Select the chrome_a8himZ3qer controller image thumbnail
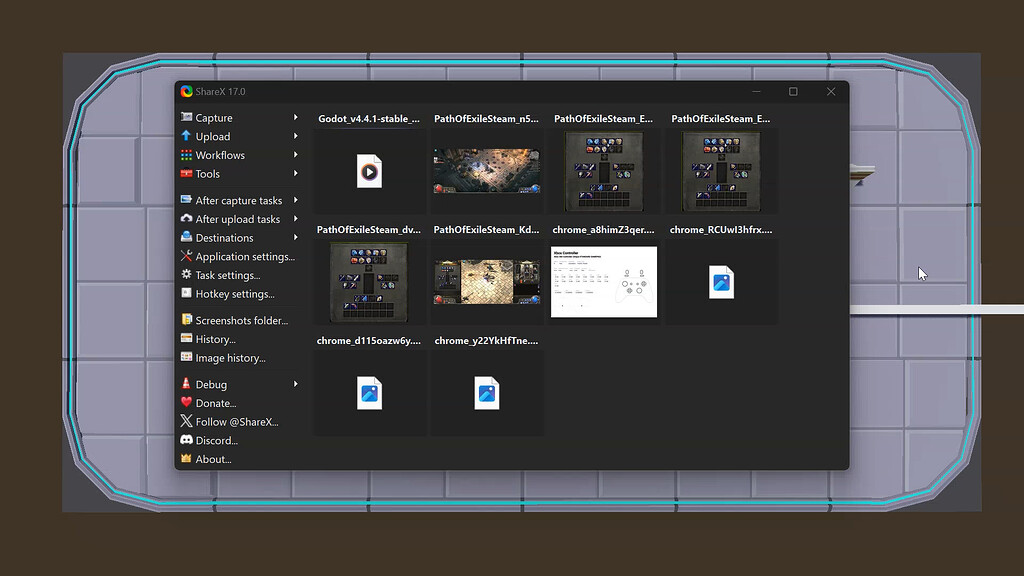This screenshot has height=576, width=1024. click(x=604, y=282)
